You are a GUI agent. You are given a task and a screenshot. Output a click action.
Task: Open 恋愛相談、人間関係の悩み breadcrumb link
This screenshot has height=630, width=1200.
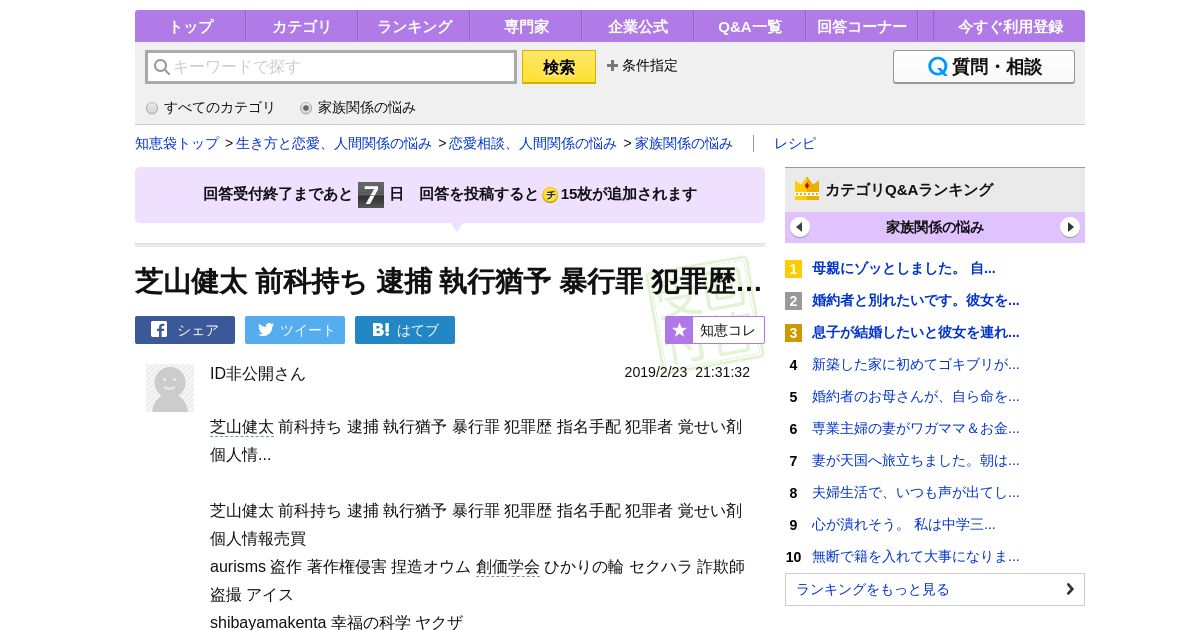tap(533, 143)
